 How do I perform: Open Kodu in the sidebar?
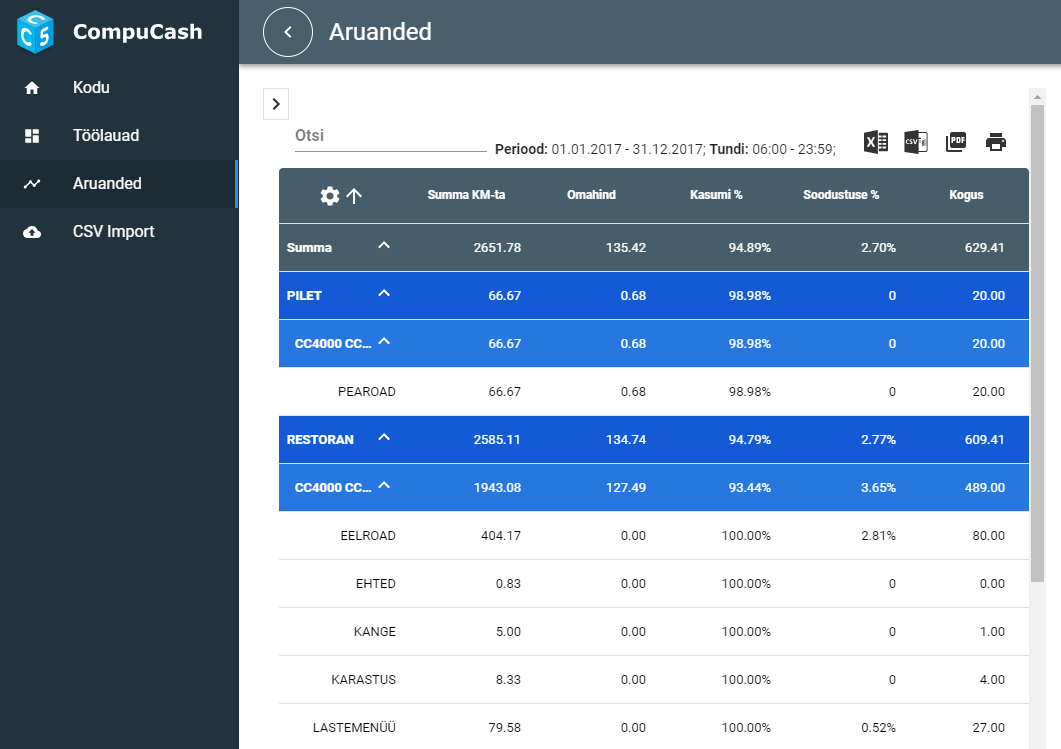(91, 88)
